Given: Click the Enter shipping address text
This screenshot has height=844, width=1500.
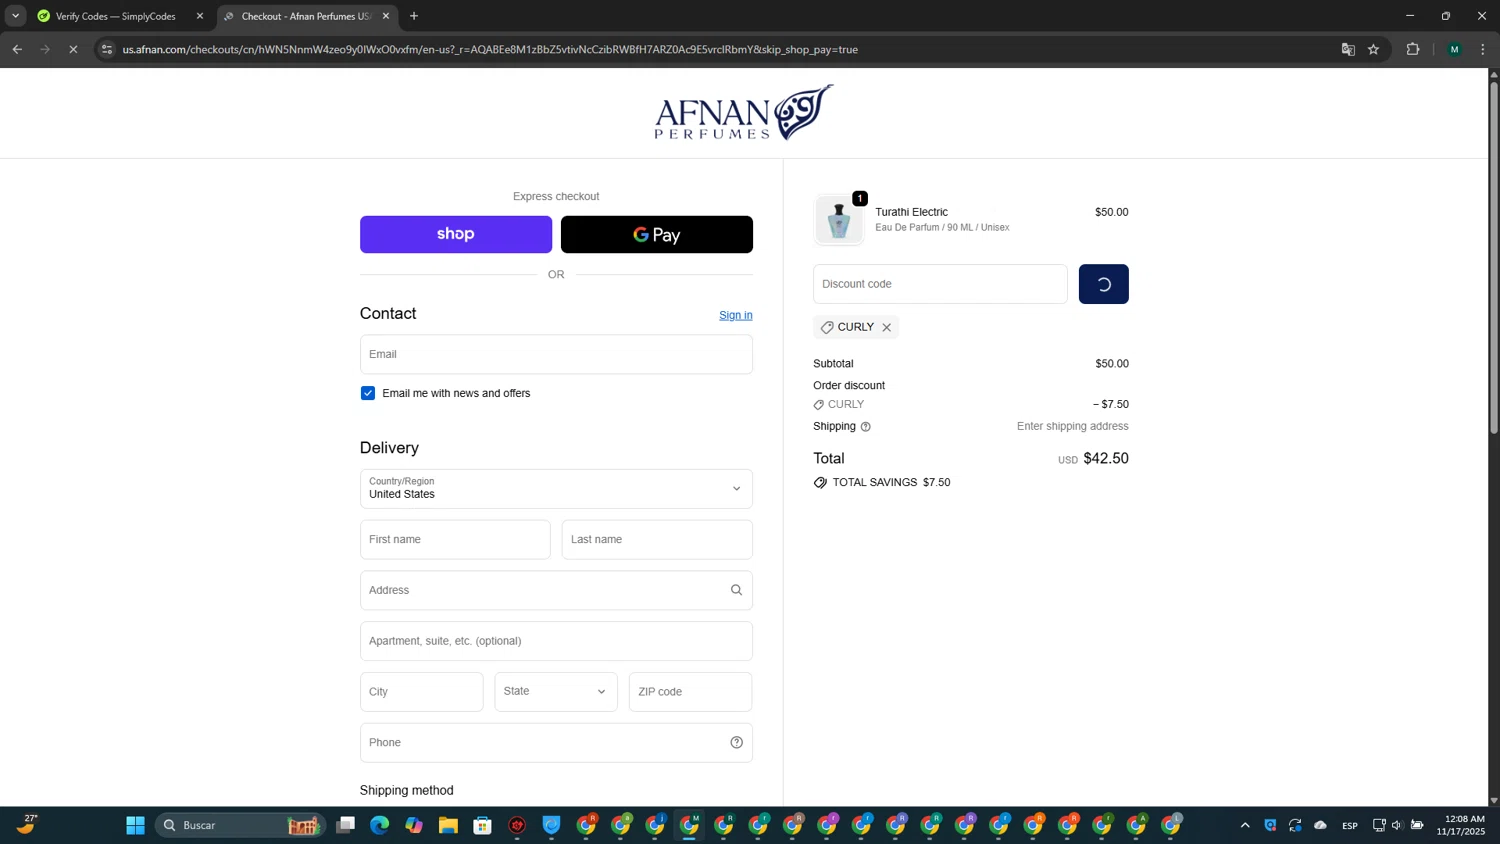Looking at the screenshot, I should click(1072, 426).
